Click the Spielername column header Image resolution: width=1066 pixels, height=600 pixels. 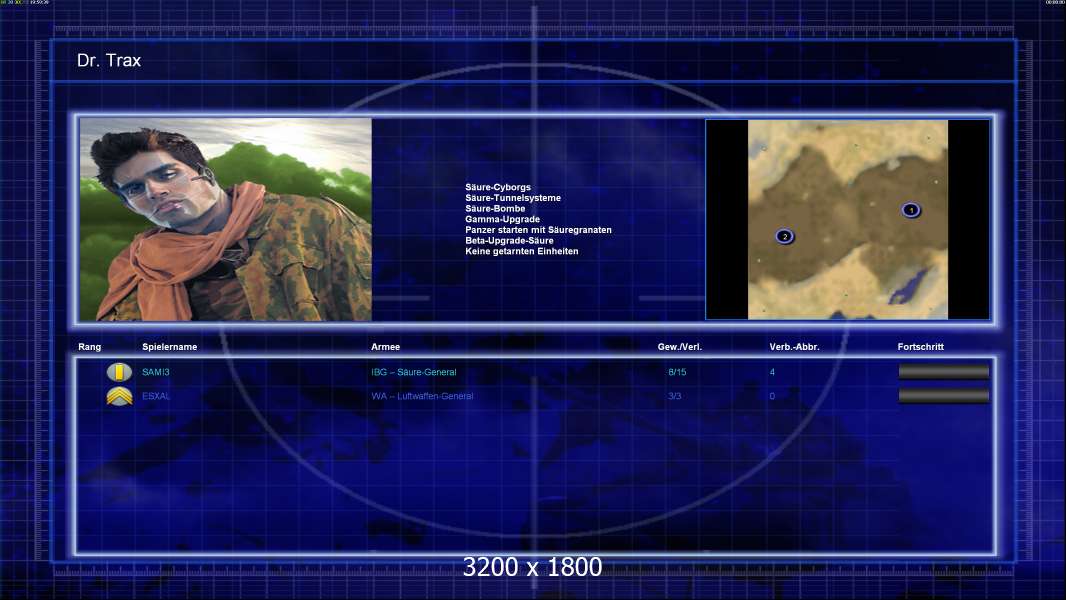169,347
